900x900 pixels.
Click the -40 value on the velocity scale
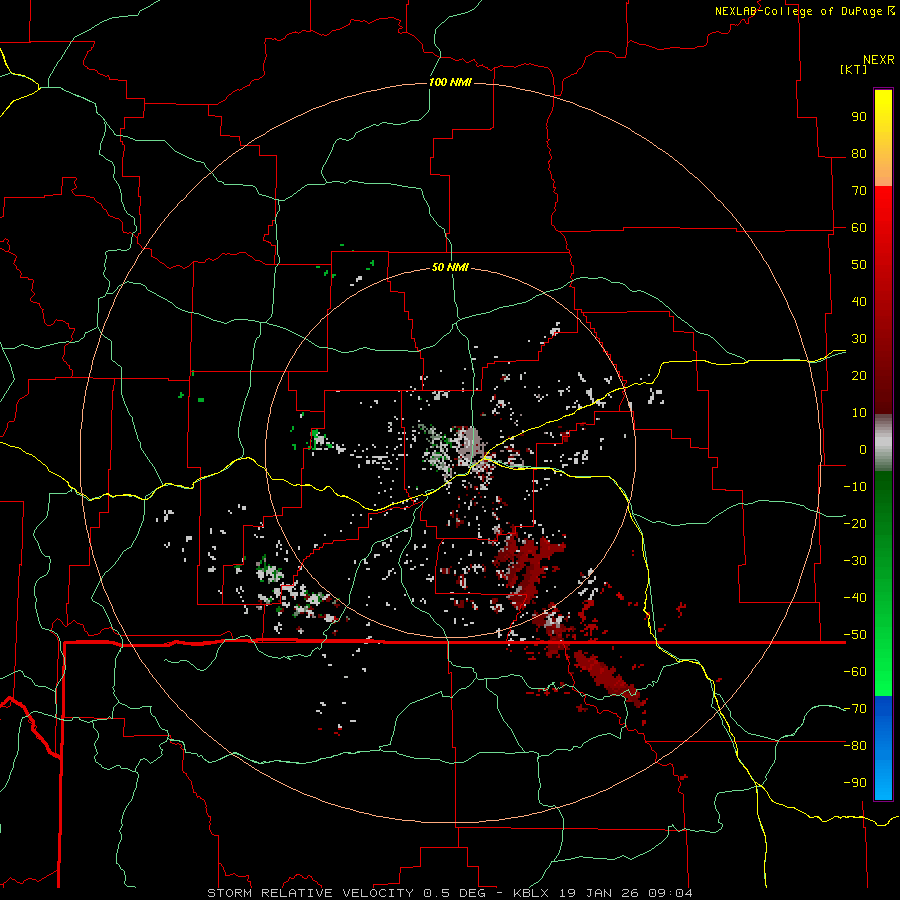click(855, 598)
